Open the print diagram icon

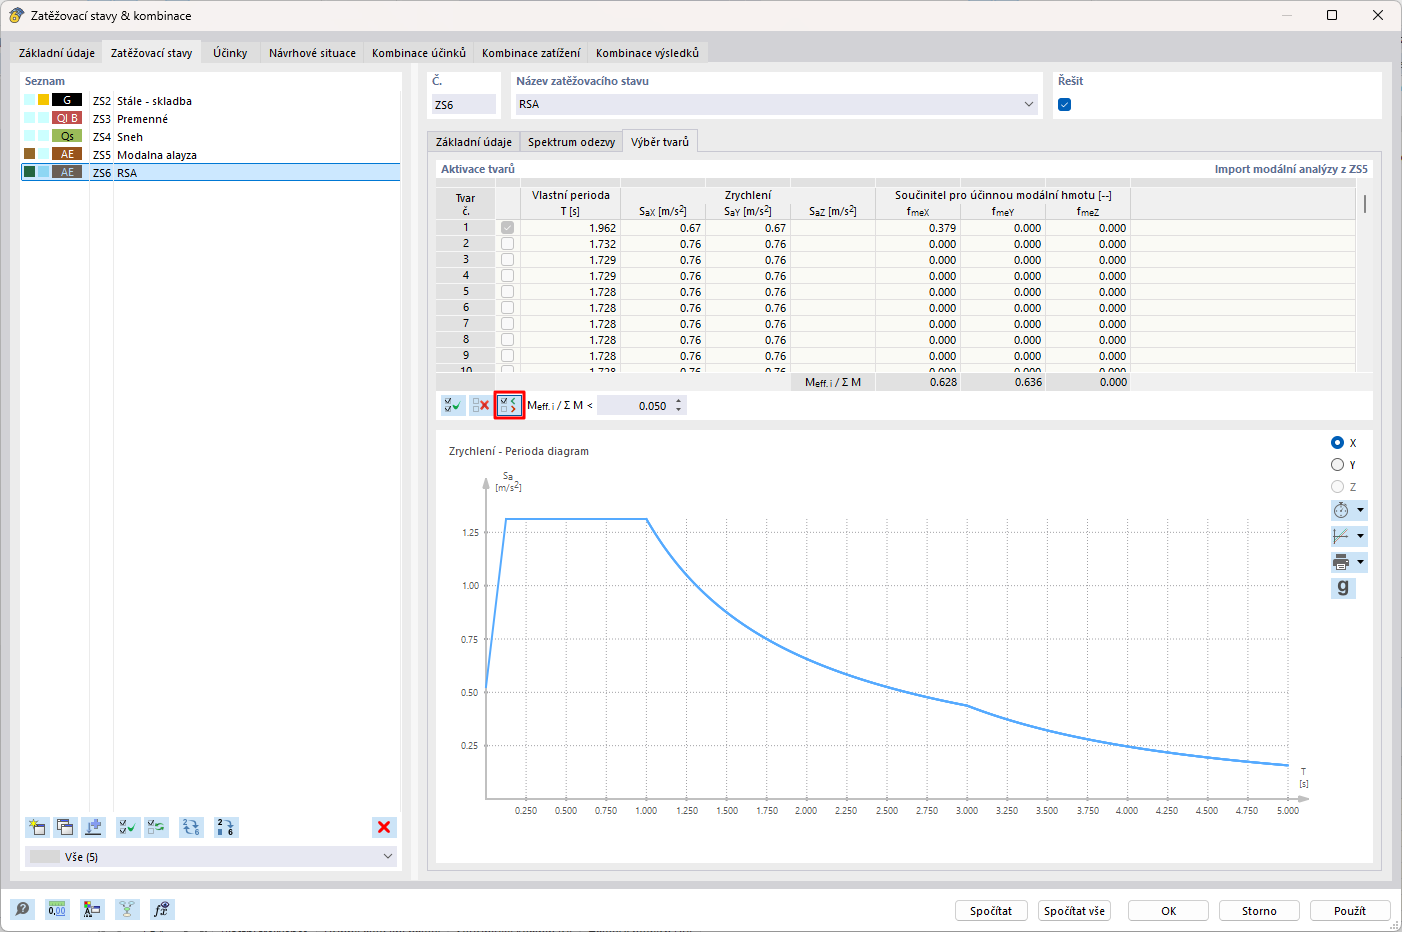[1343, 561]
